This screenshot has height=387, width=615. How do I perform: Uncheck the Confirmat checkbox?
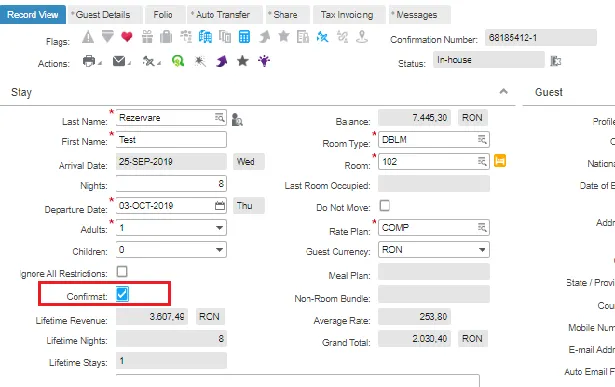click(x=122, y=294)
